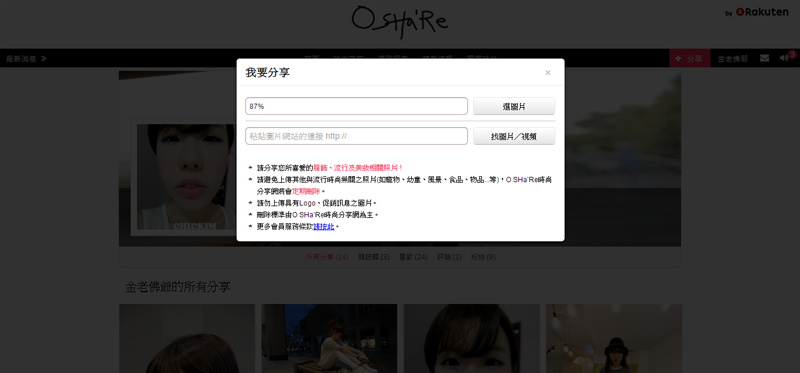Open the thumbnail of person sitting on bench at night
This screenshot has height=373, width=800.
330,338
